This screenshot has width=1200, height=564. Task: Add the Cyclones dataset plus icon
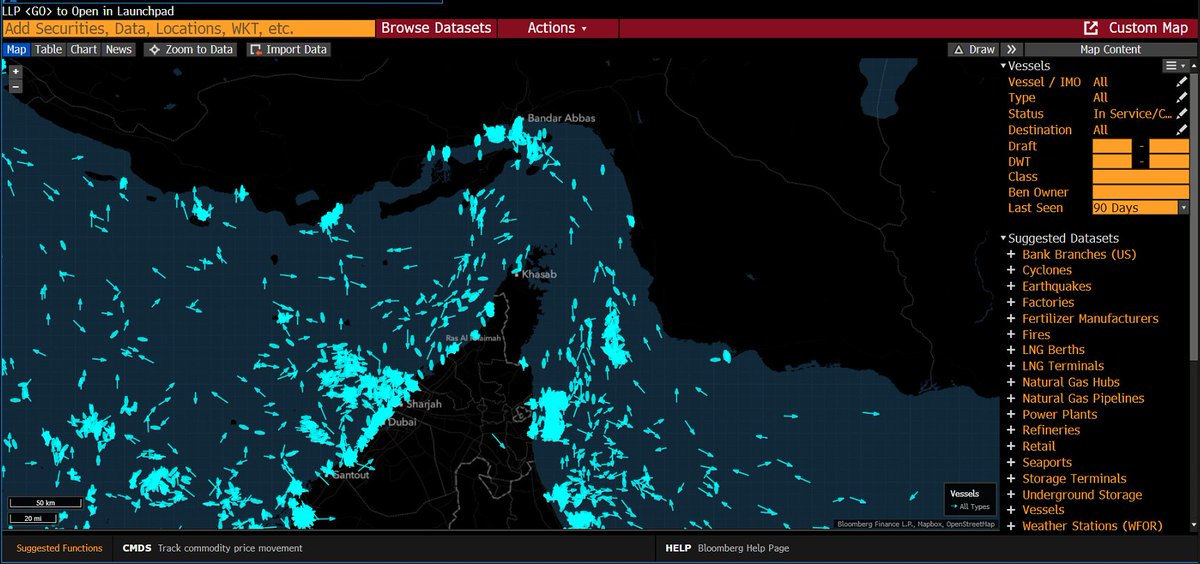tap(1011, 270)
